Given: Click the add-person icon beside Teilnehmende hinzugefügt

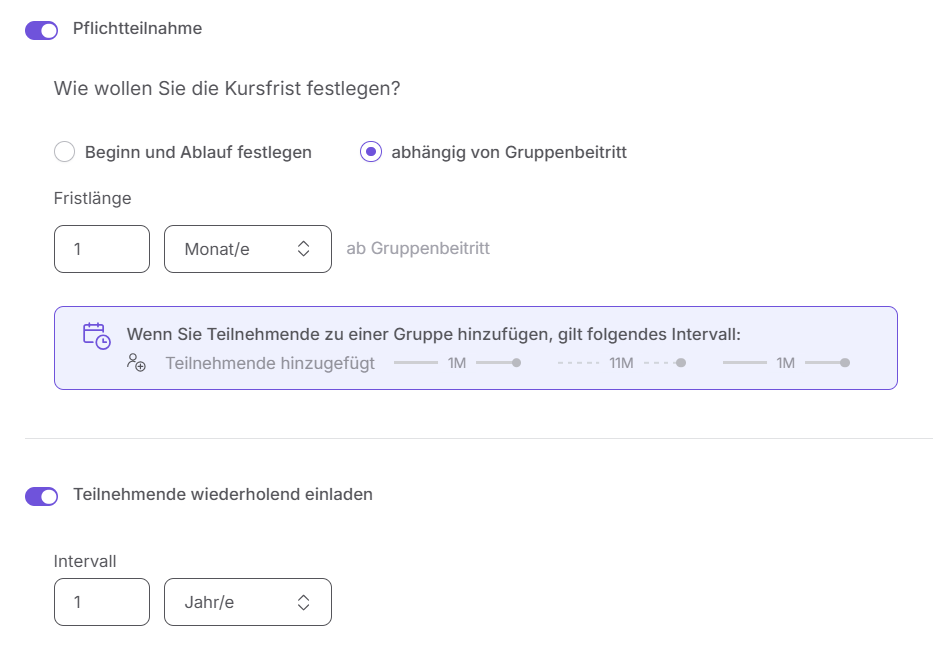Looking at the screenshot, I should 137,363.
